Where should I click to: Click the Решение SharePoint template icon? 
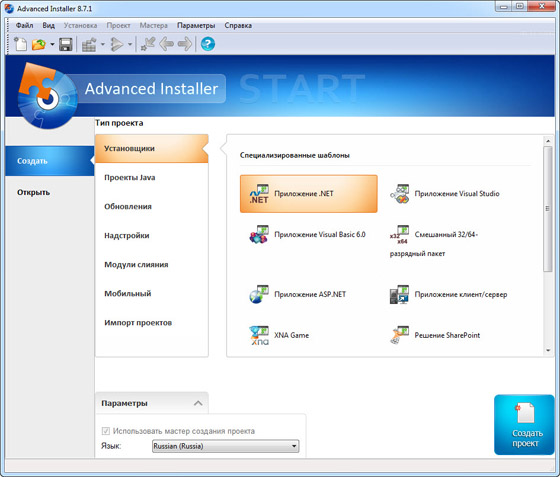point(399,335)
